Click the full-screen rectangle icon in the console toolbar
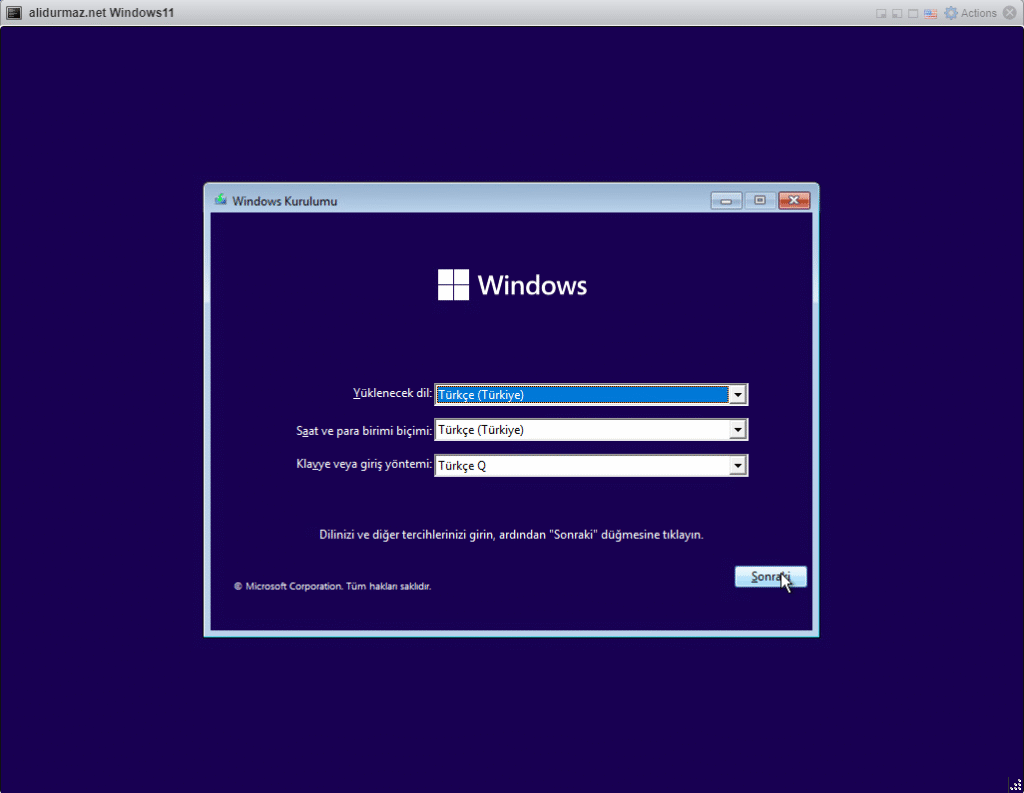 911,13
